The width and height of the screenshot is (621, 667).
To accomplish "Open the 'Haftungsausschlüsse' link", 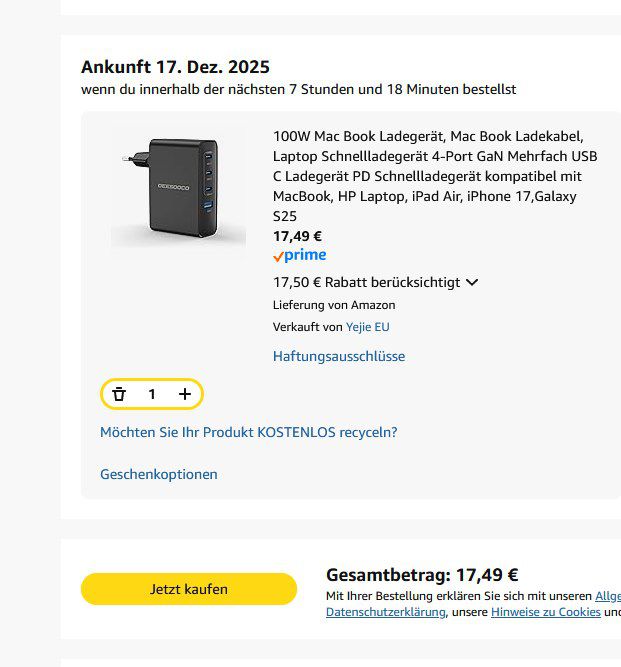I will coord(339,356).
